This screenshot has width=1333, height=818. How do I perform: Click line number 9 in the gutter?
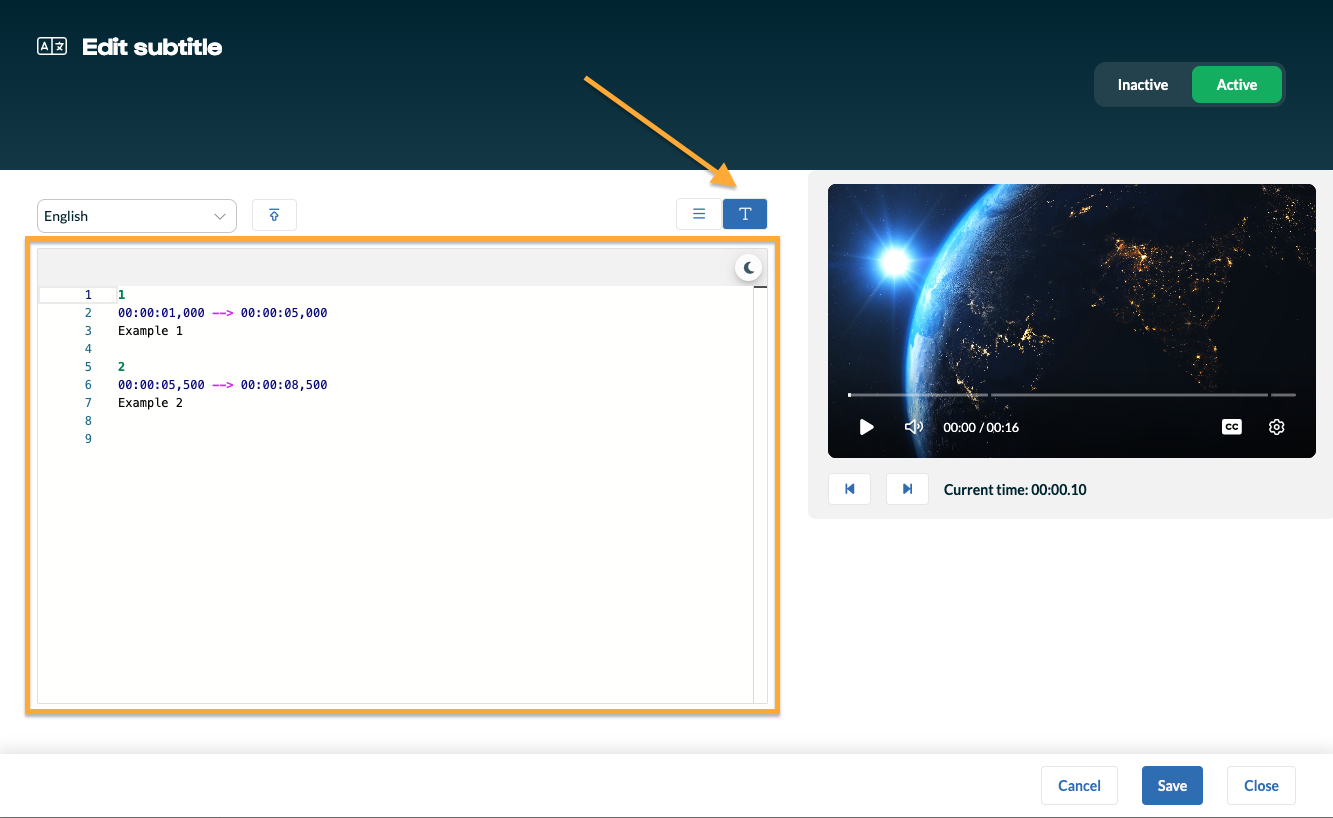pyautogui.click(x=88, y=439)
